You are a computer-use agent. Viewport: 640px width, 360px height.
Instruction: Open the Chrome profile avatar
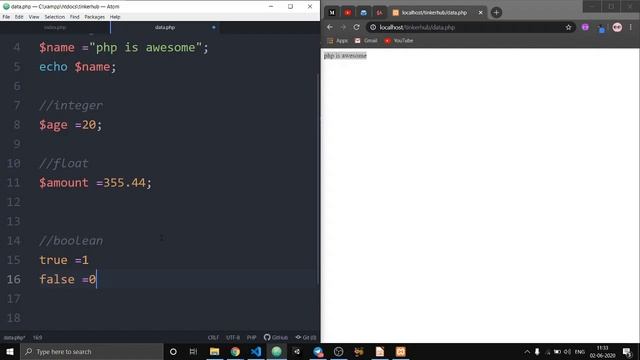(x=617, y=27)
